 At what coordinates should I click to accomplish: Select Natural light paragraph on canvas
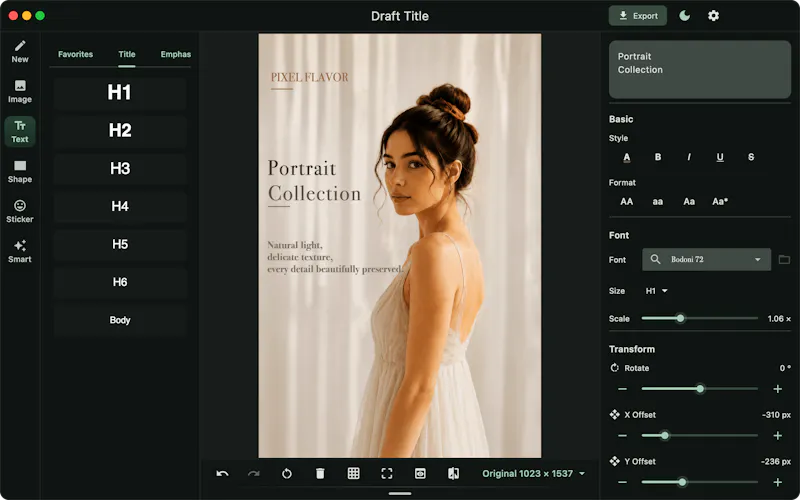tap(335, 257)
